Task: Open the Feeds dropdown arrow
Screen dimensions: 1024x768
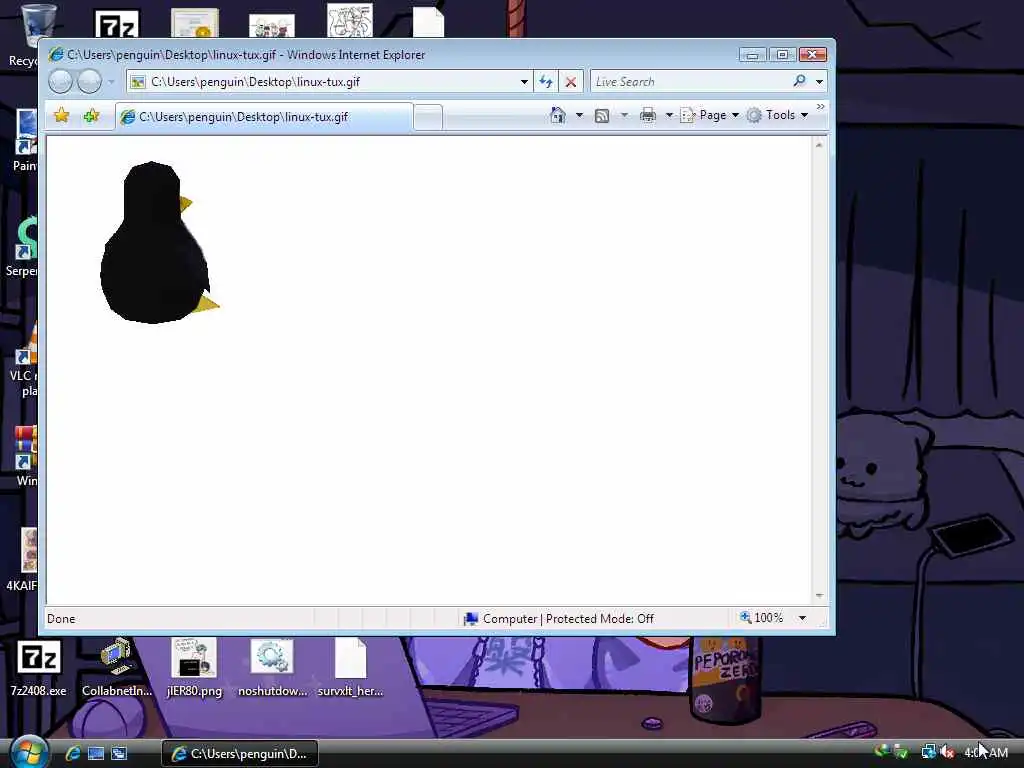Action: pyautogui.click(x=624, y=116)
